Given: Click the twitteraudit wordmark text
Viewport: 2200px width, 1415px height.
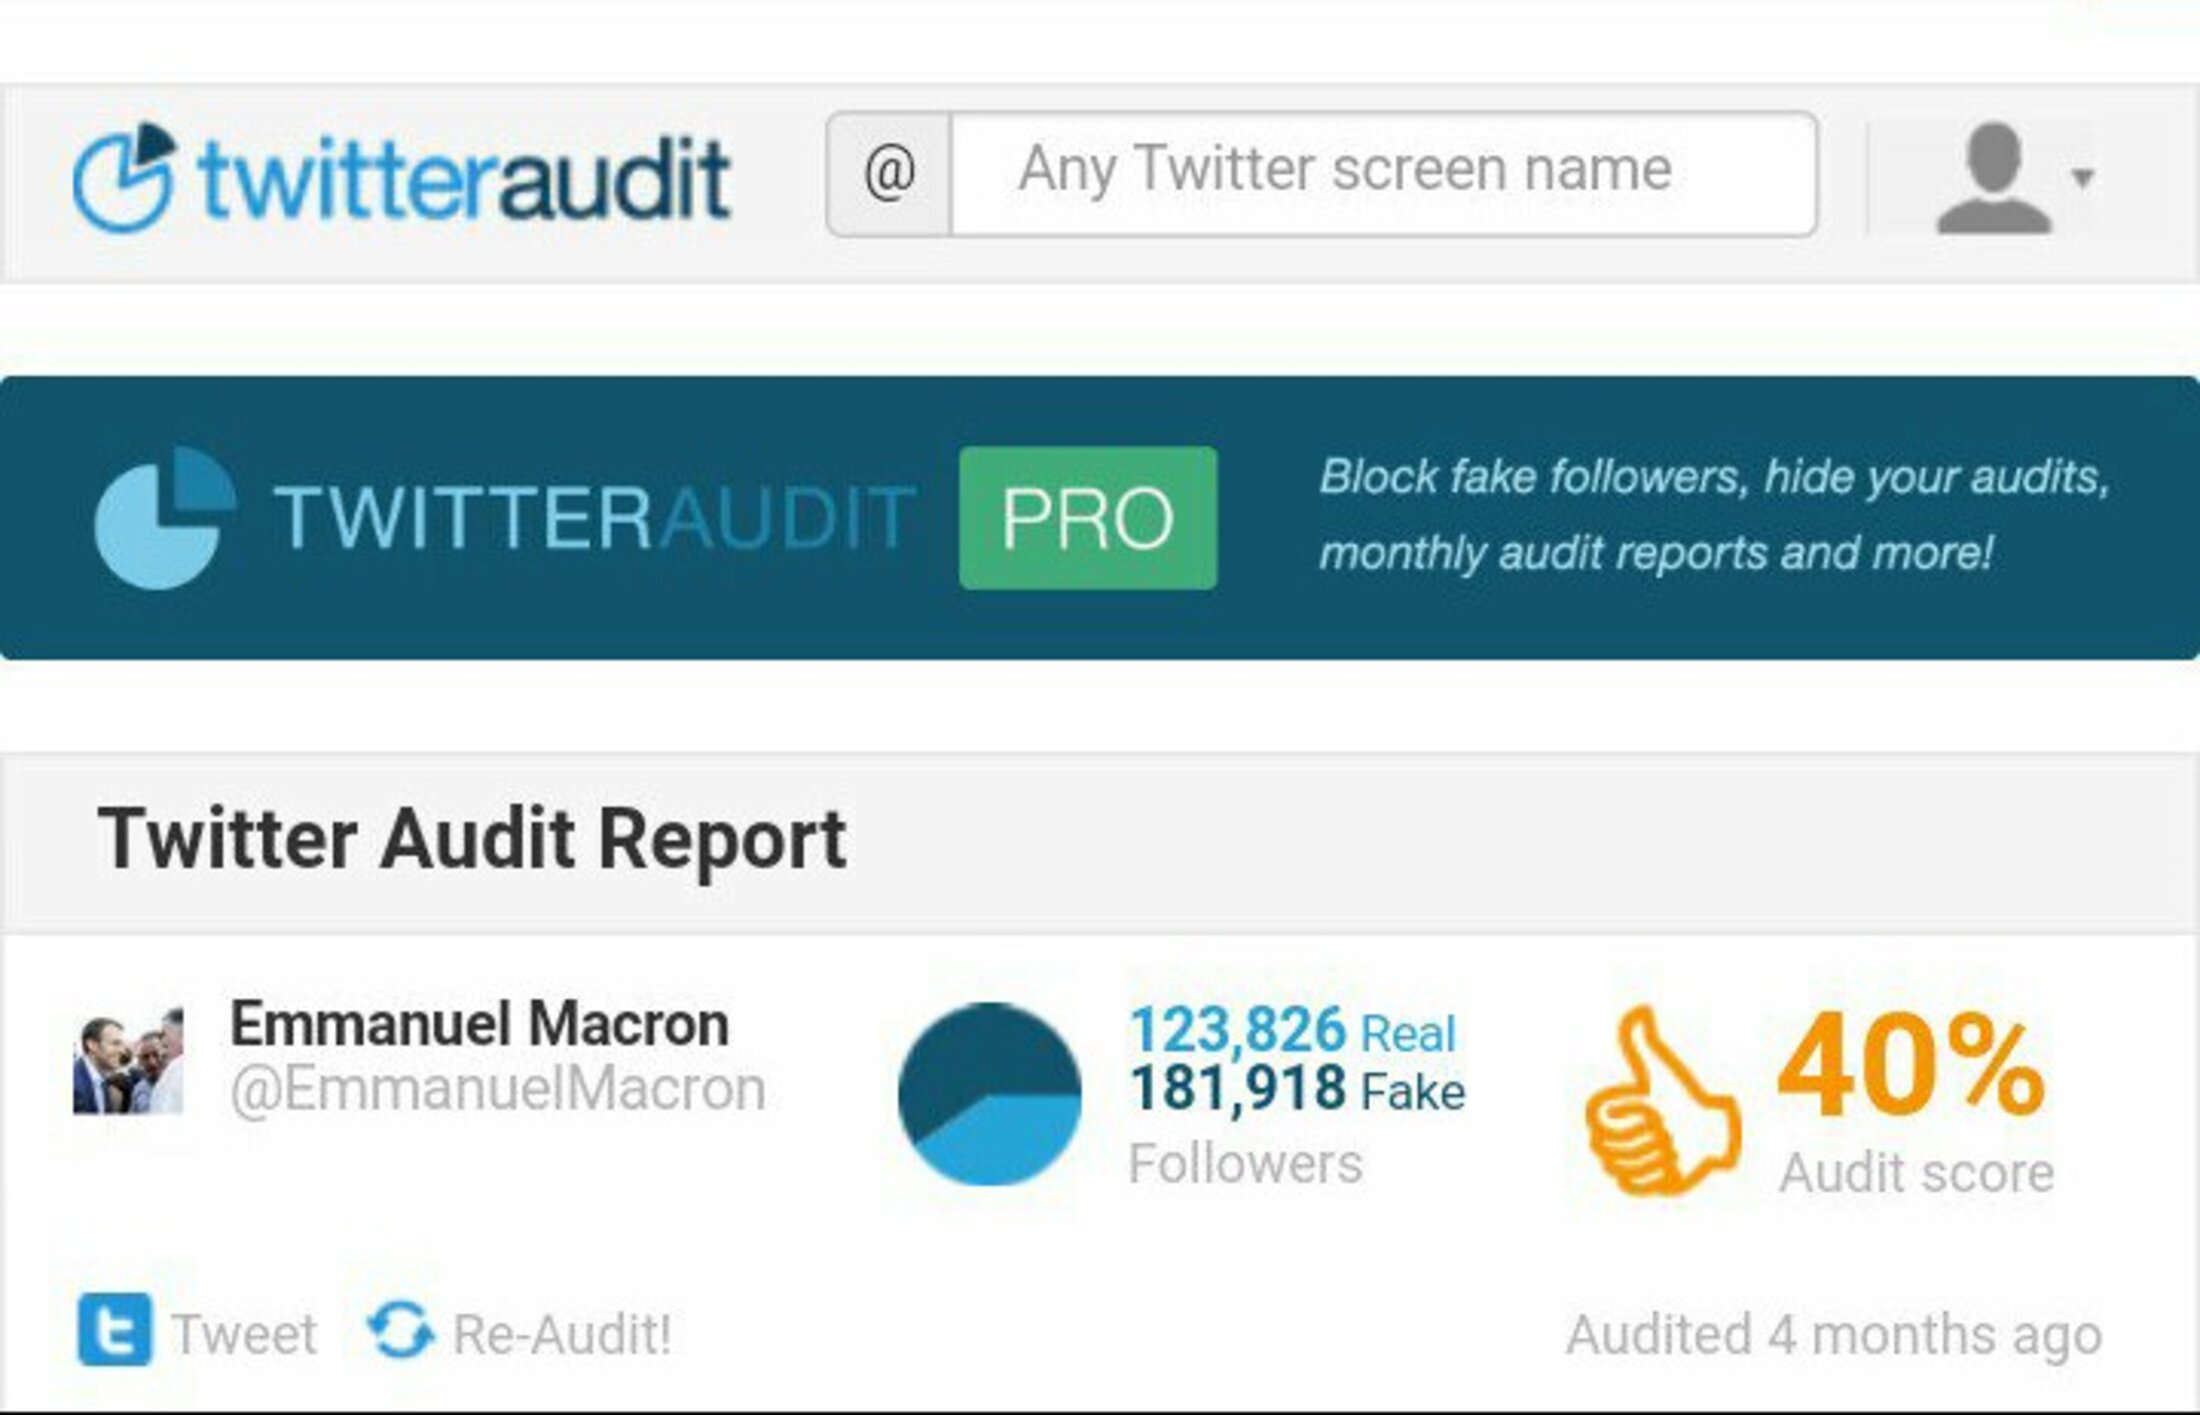Looking at the screenshot, I should (465, 180).
